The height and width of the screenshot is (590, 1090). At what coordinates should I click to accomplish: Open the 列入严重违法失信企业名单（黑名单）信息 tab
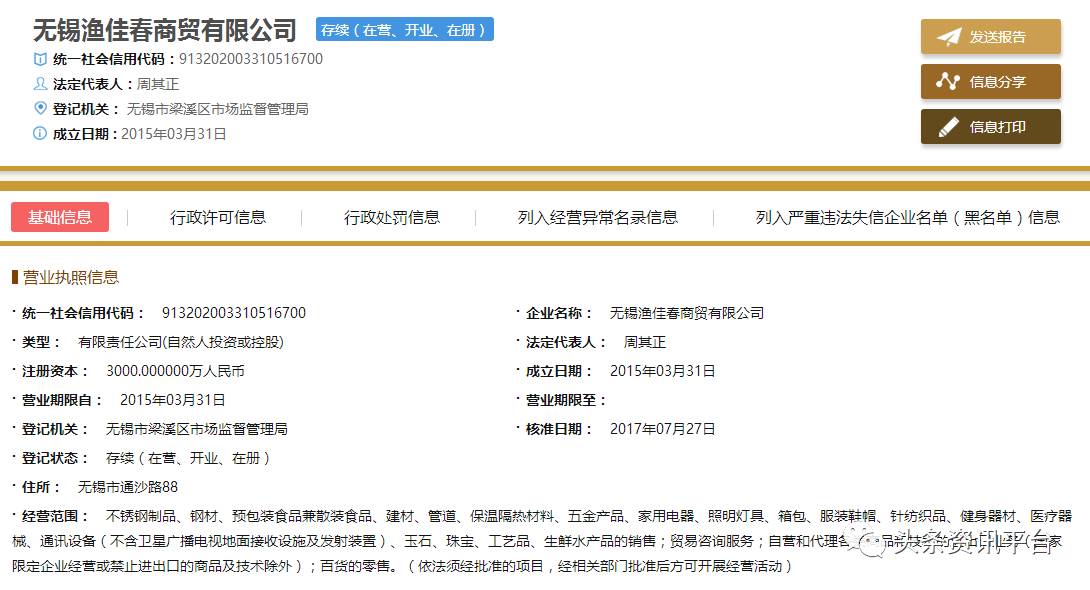pos(907,217)
